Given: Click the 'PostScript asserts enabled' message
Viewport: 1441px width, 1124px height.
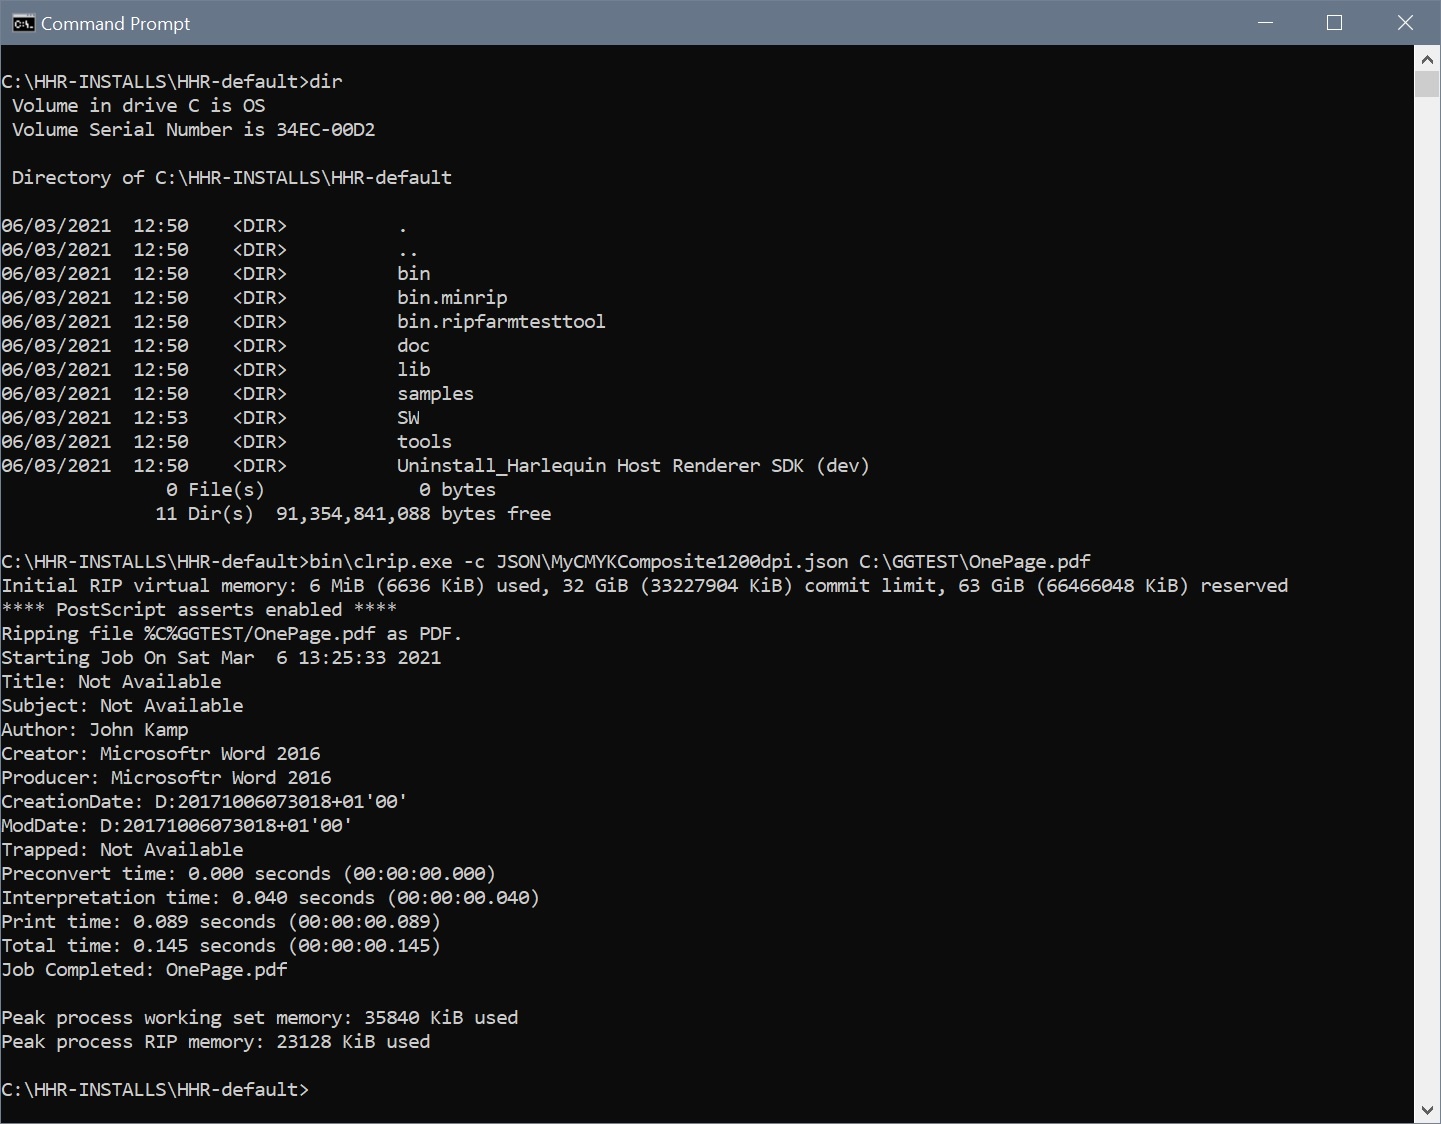Looking at the screenshot, I should (199, 610).
